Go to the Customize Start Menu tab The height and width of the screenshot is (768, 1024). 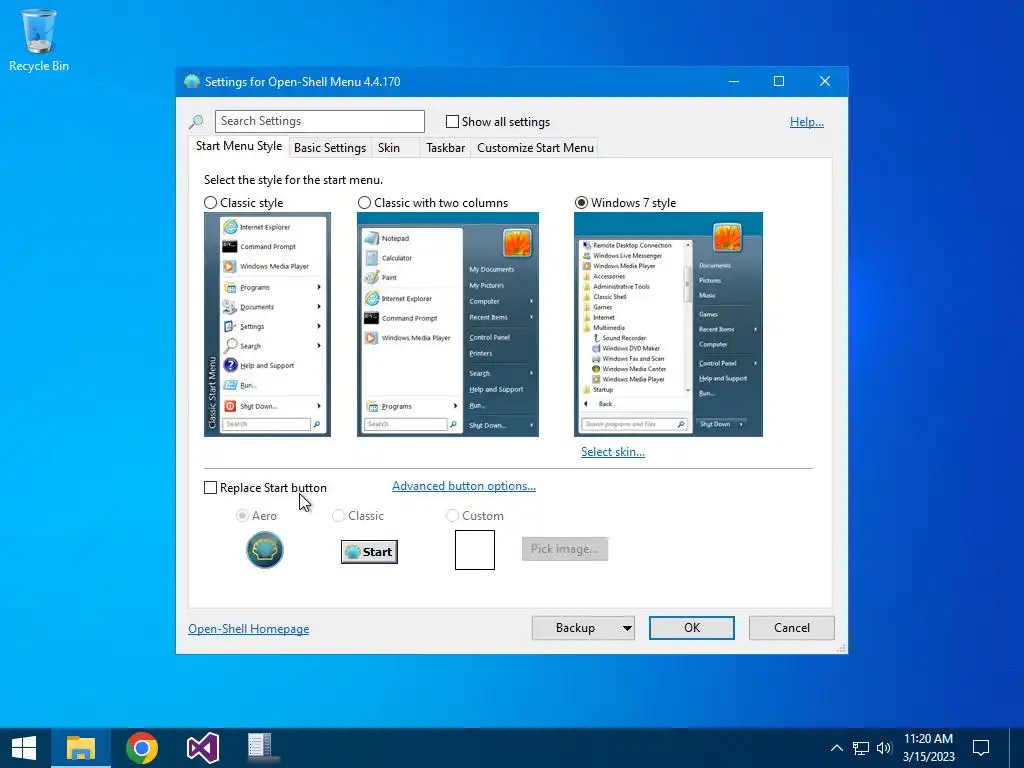tap(536, 148)
